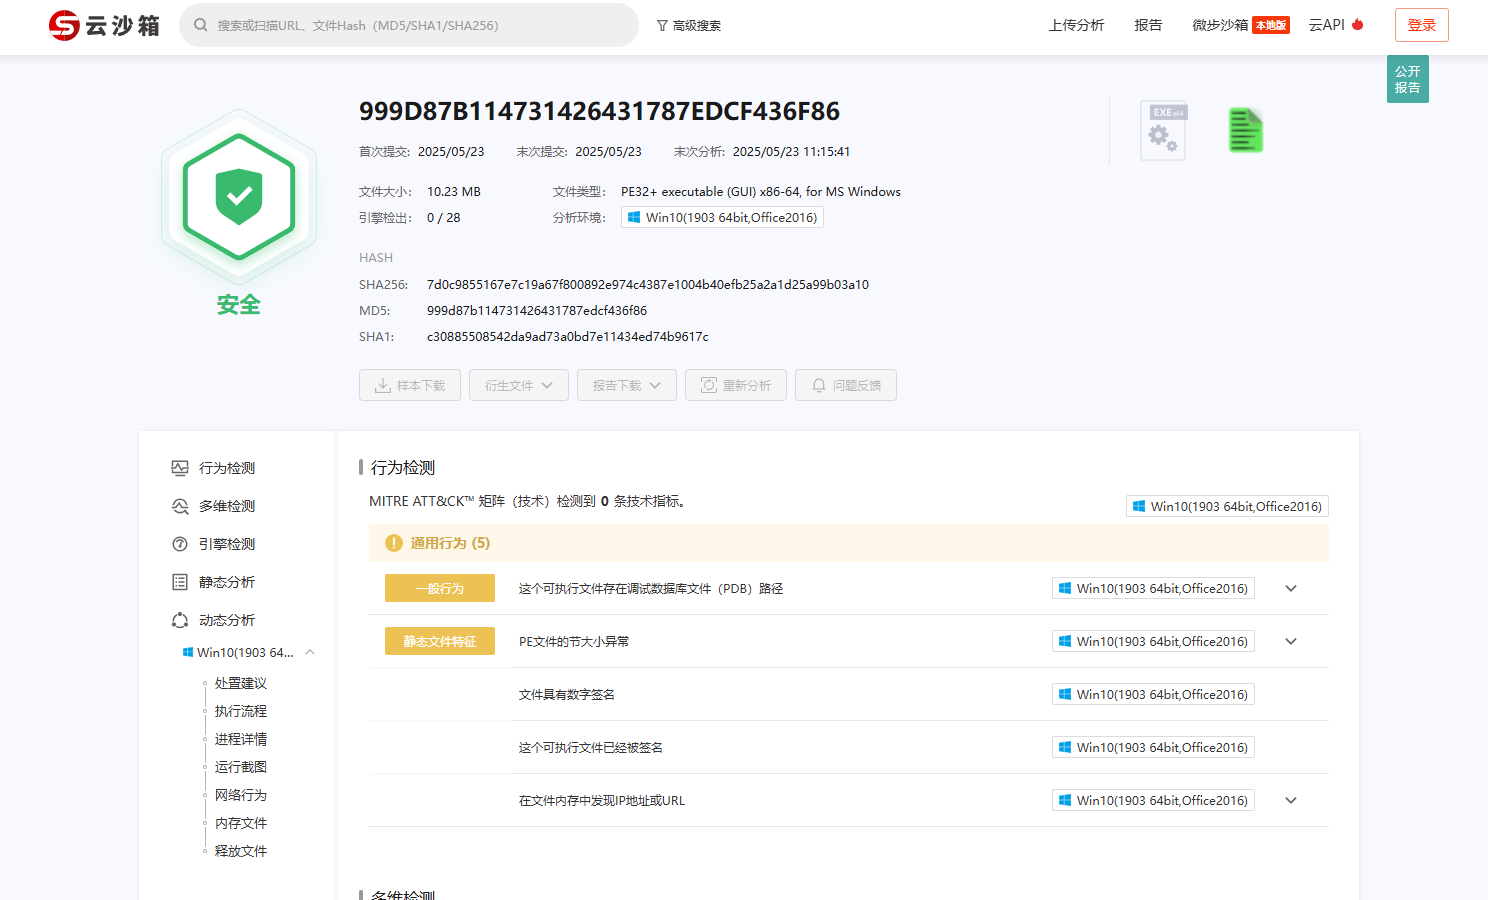Focus the URL and file hash search field
This screenshot has height=900, width=1488.
tap(409, 25)
